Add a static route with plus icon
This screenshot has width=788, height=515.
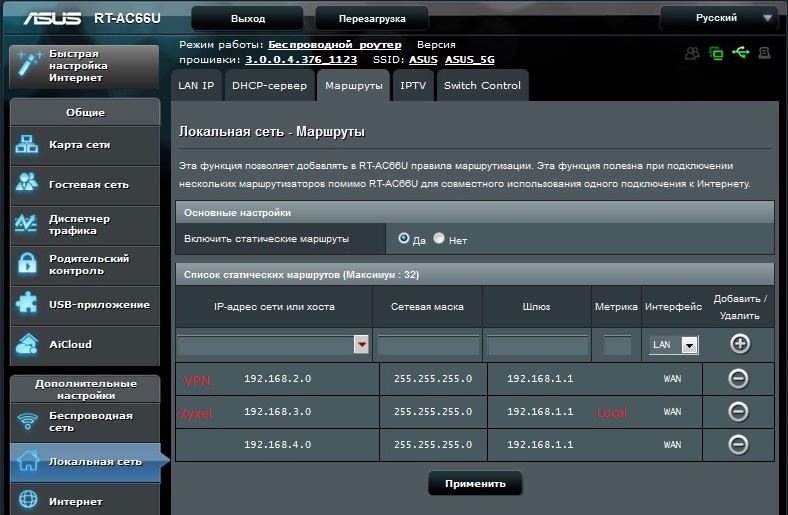tap(740, 344)
